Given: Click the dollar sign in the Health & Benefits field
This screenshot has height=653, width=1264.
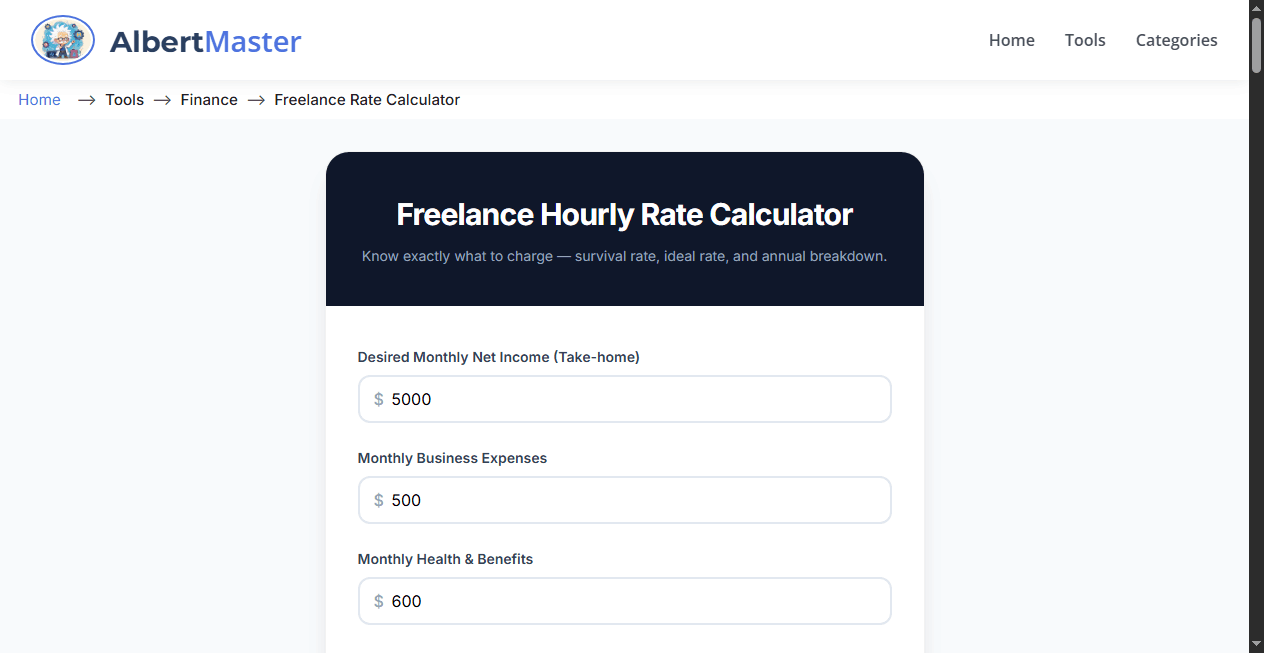Looking at the screenshot, I should point(379,601).
